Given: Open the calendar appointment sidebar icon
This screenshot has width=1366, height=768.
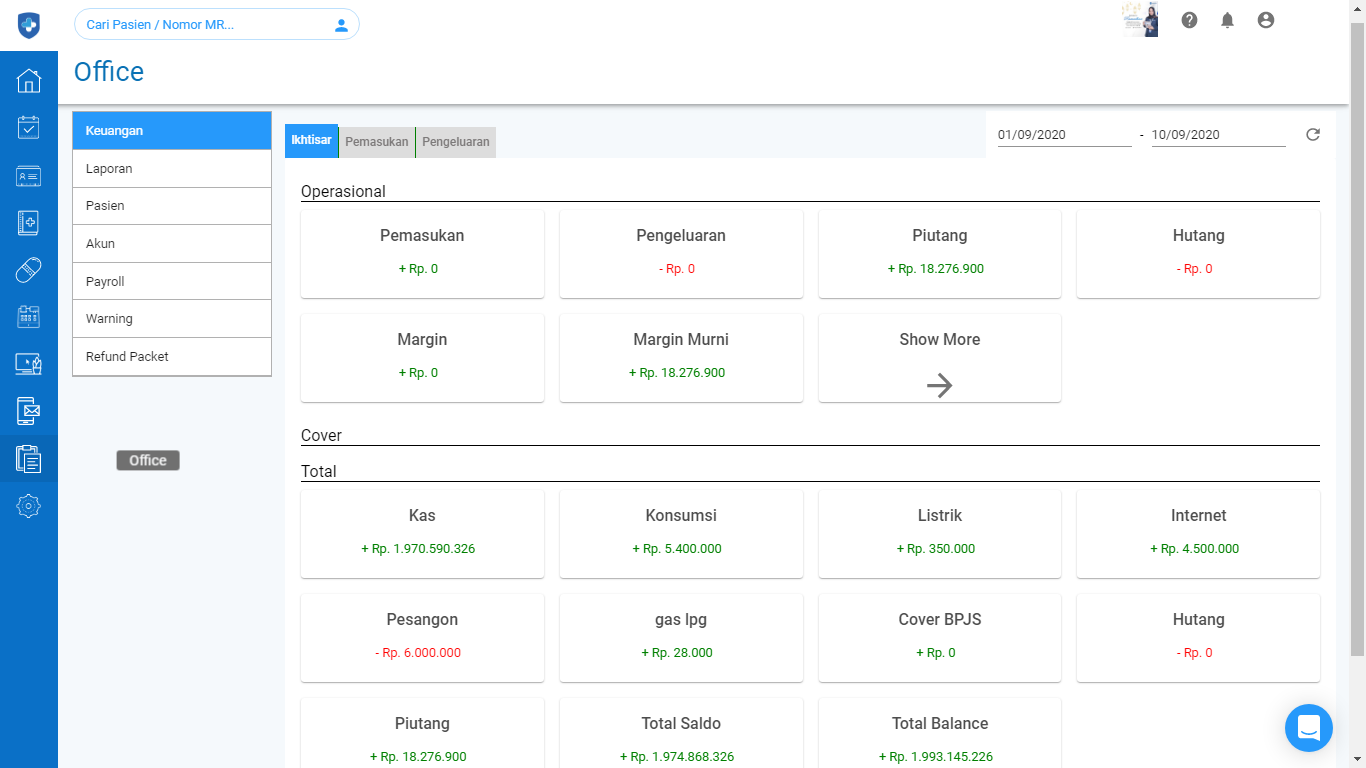Looking at the screenshot, I should point(29,127).
